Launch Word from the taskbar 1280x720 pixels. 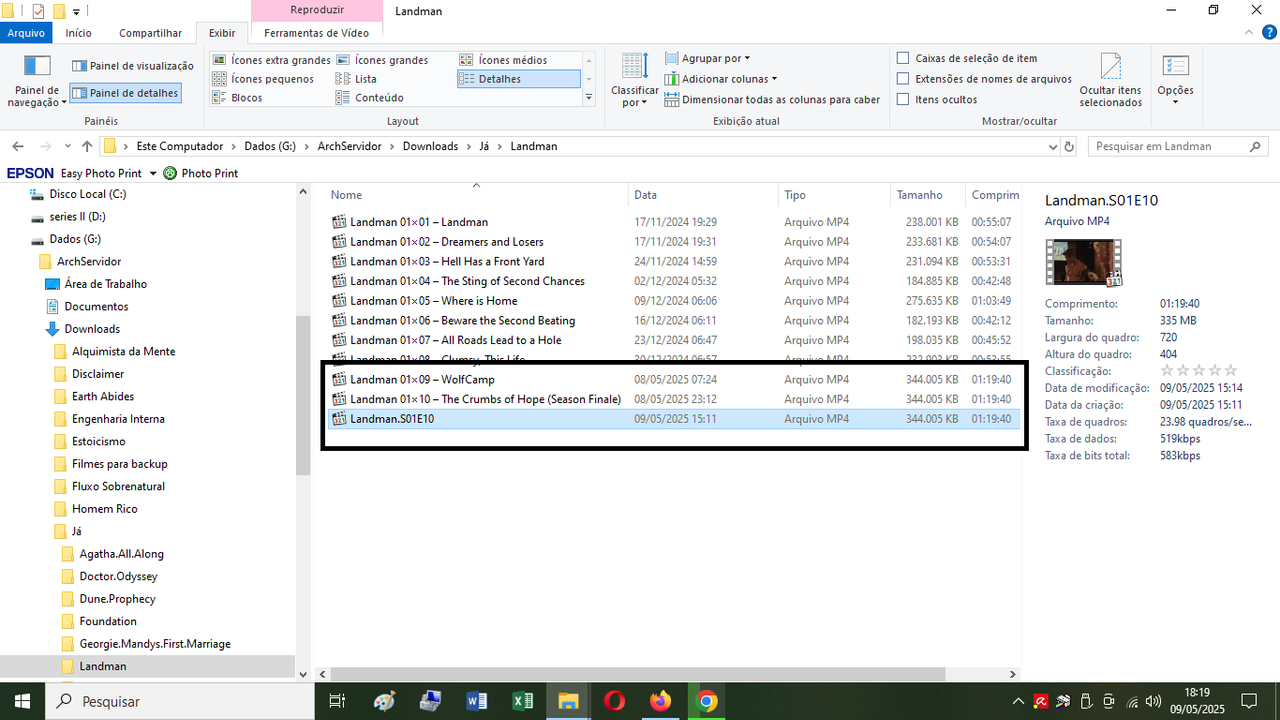click(477, 701)
